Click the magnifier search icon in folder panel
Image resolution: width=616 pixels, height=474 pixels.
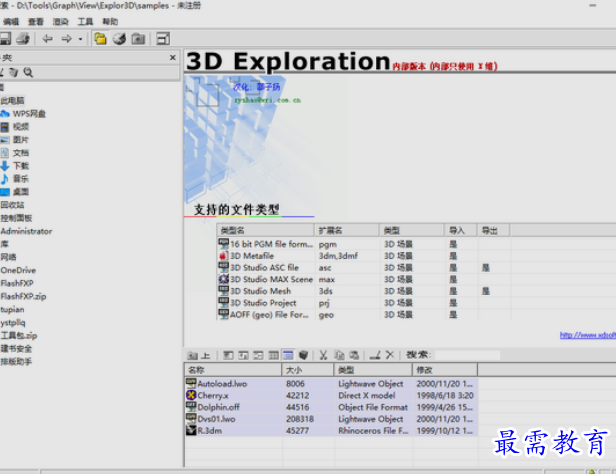(x=28, y=72)
